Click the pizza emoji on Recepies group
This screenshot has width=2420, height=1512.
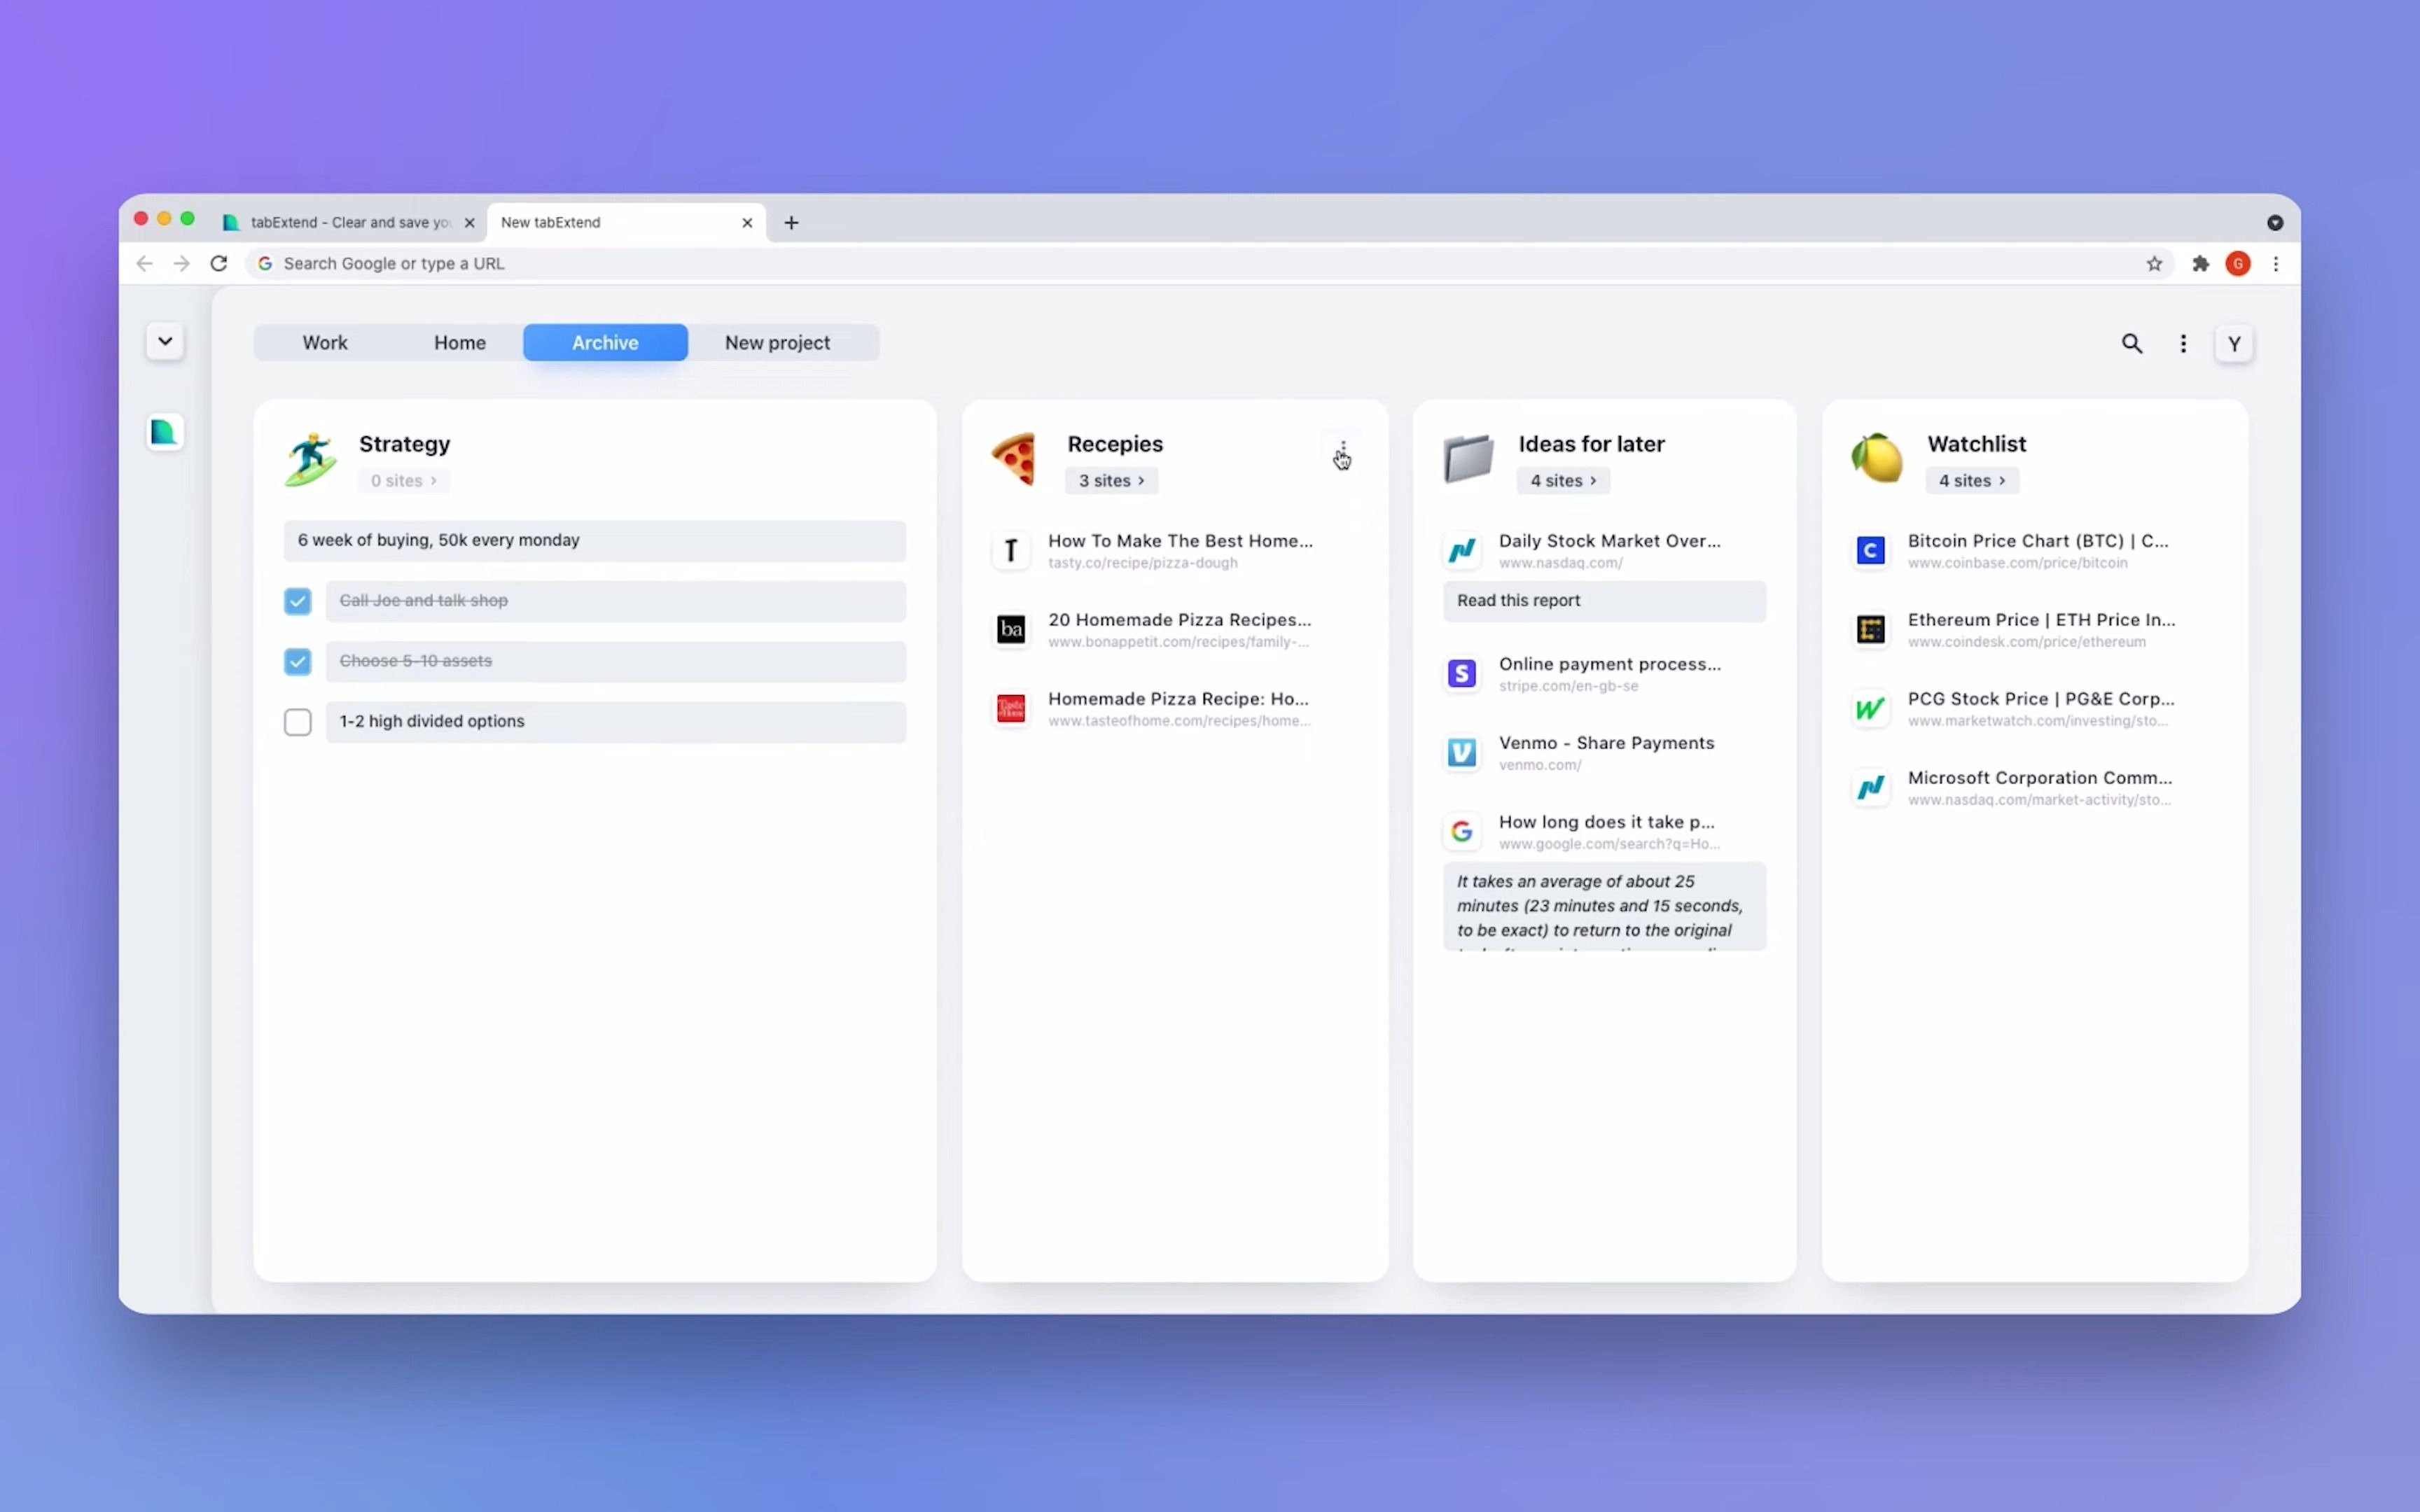pos(1013,459)
